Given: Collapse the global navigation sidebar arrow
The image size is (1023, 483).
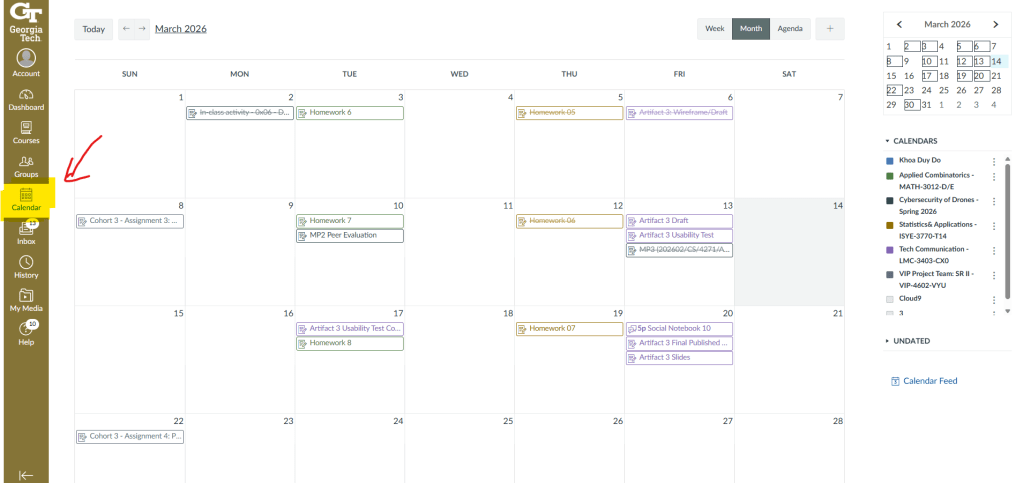Looking at the screenshot, I should pyautogui.click(x=26, y=475).
